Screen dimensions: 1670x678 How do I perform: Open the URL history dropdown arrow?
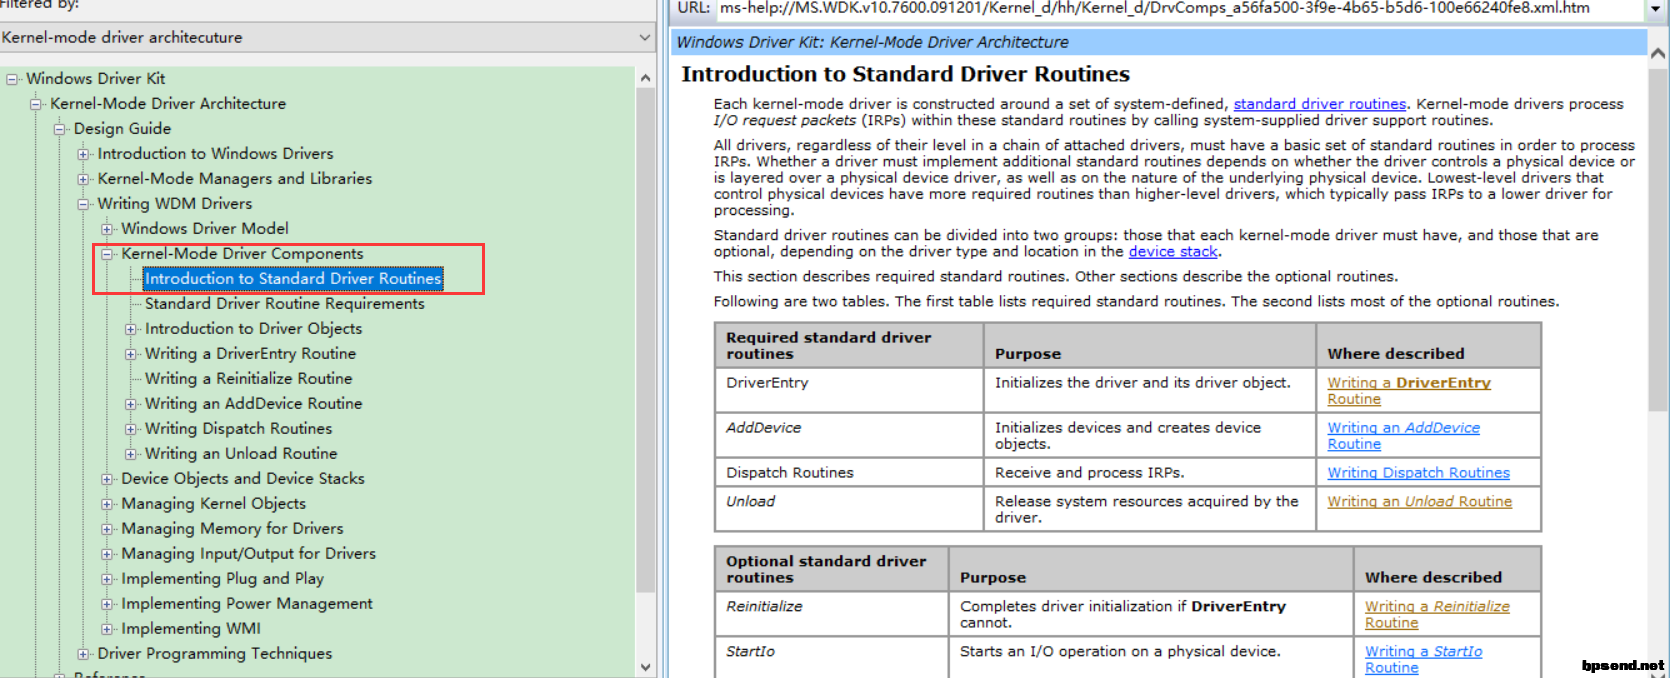[x=1657, y=9]
